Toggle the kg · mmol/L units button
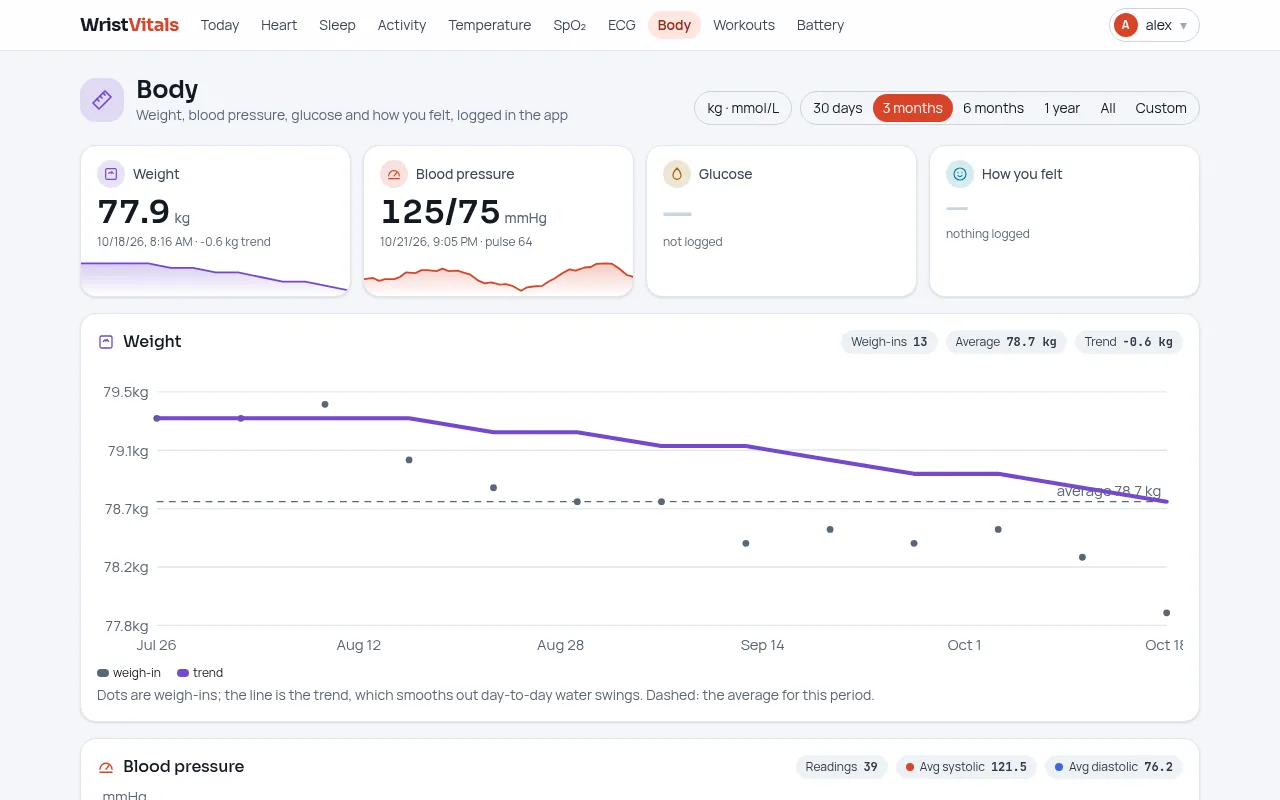The image size is (1280, 800). (x=743, y=108)
